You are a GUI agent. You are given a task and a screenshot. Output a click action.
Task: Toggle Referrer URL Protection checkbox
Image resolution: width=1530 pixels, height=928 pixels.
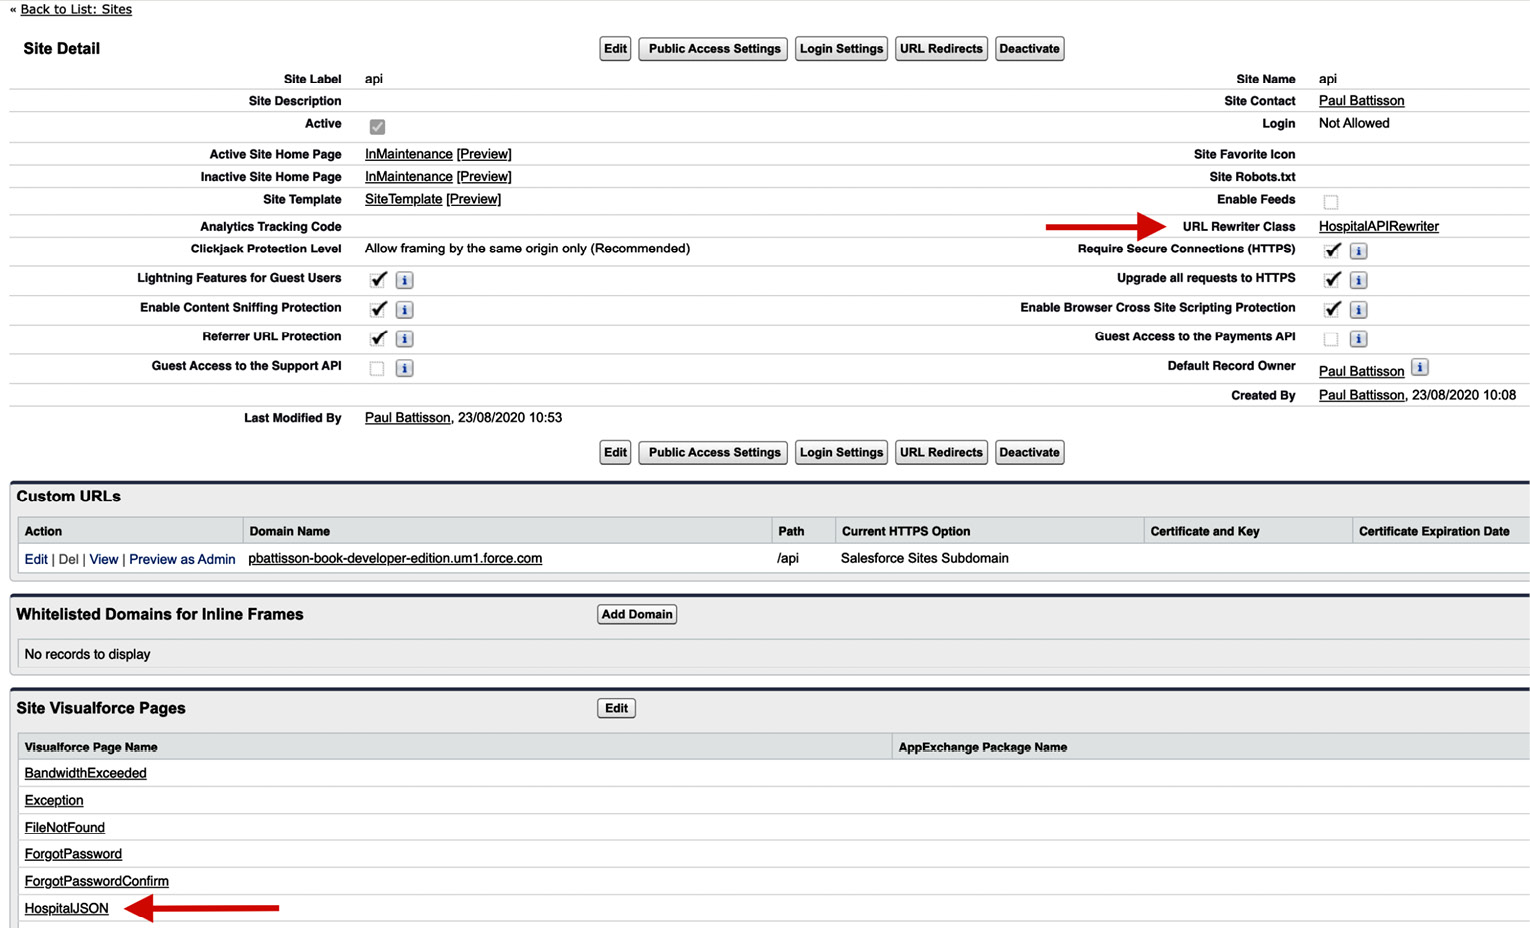click(x=378, y=338)
